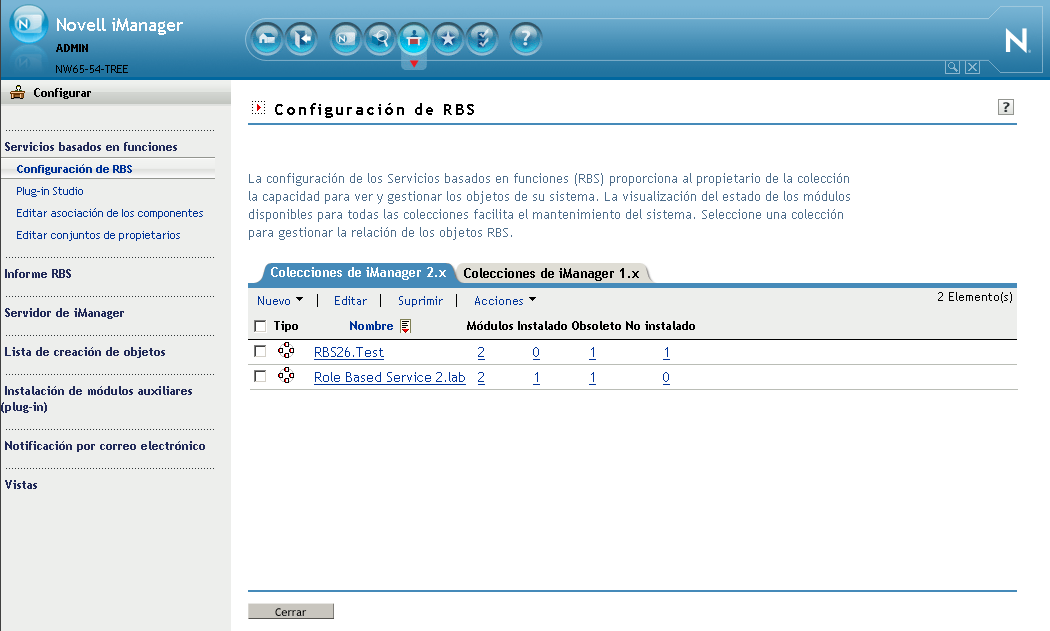The height and width of the screenshot is (631, 1050).
Task: Switch to Colecciones de iManager 2.x tab
Action: point(358,273)
